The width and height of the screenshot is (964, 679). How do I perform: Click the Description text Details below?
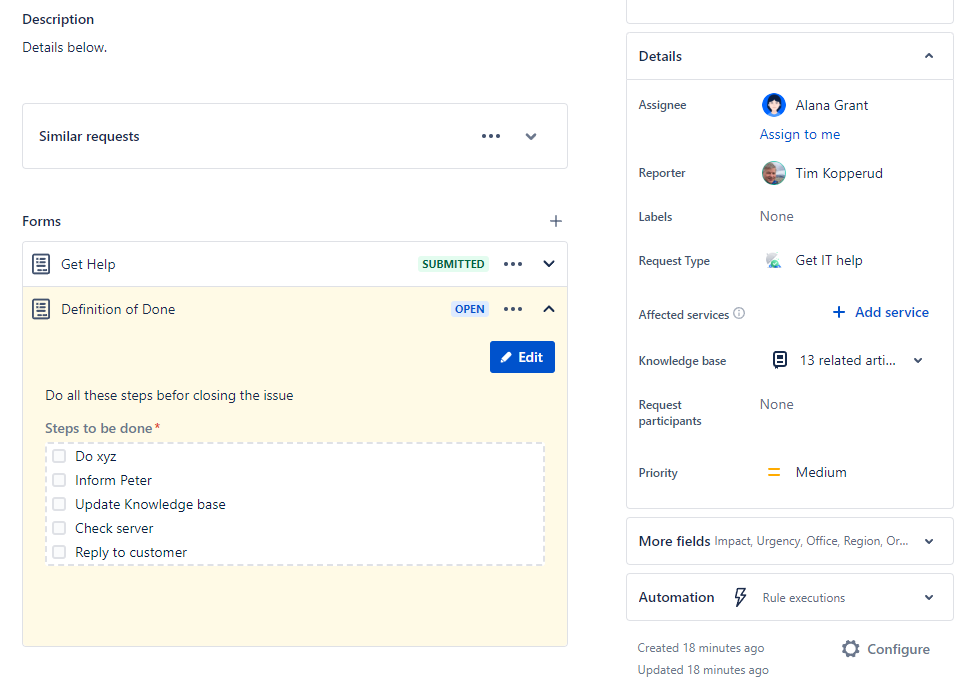click(x=65, y=47)
